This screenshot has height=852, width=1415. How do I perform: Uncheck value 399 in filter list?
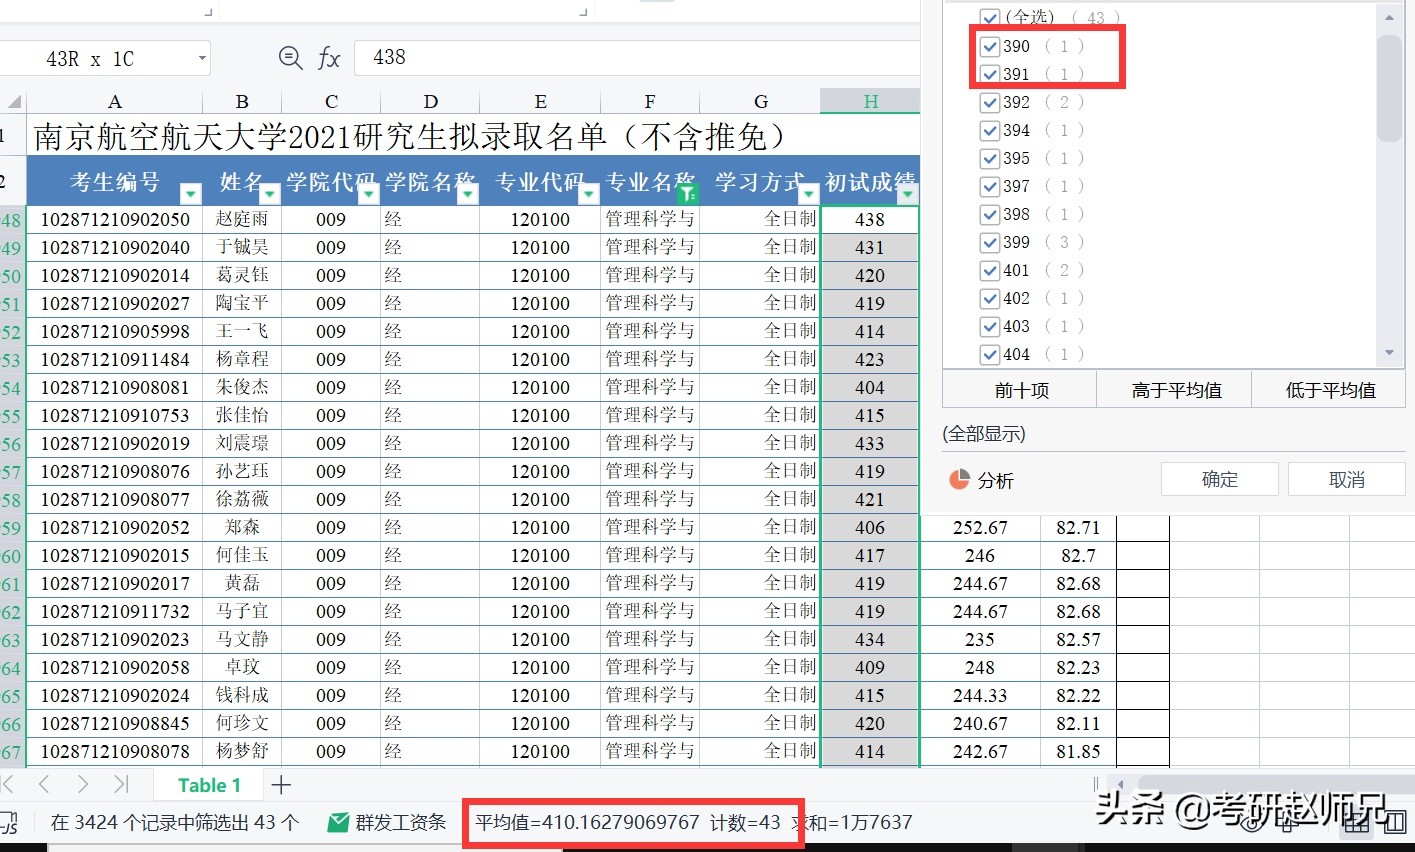pyautogui.click(x=989, y=241)
